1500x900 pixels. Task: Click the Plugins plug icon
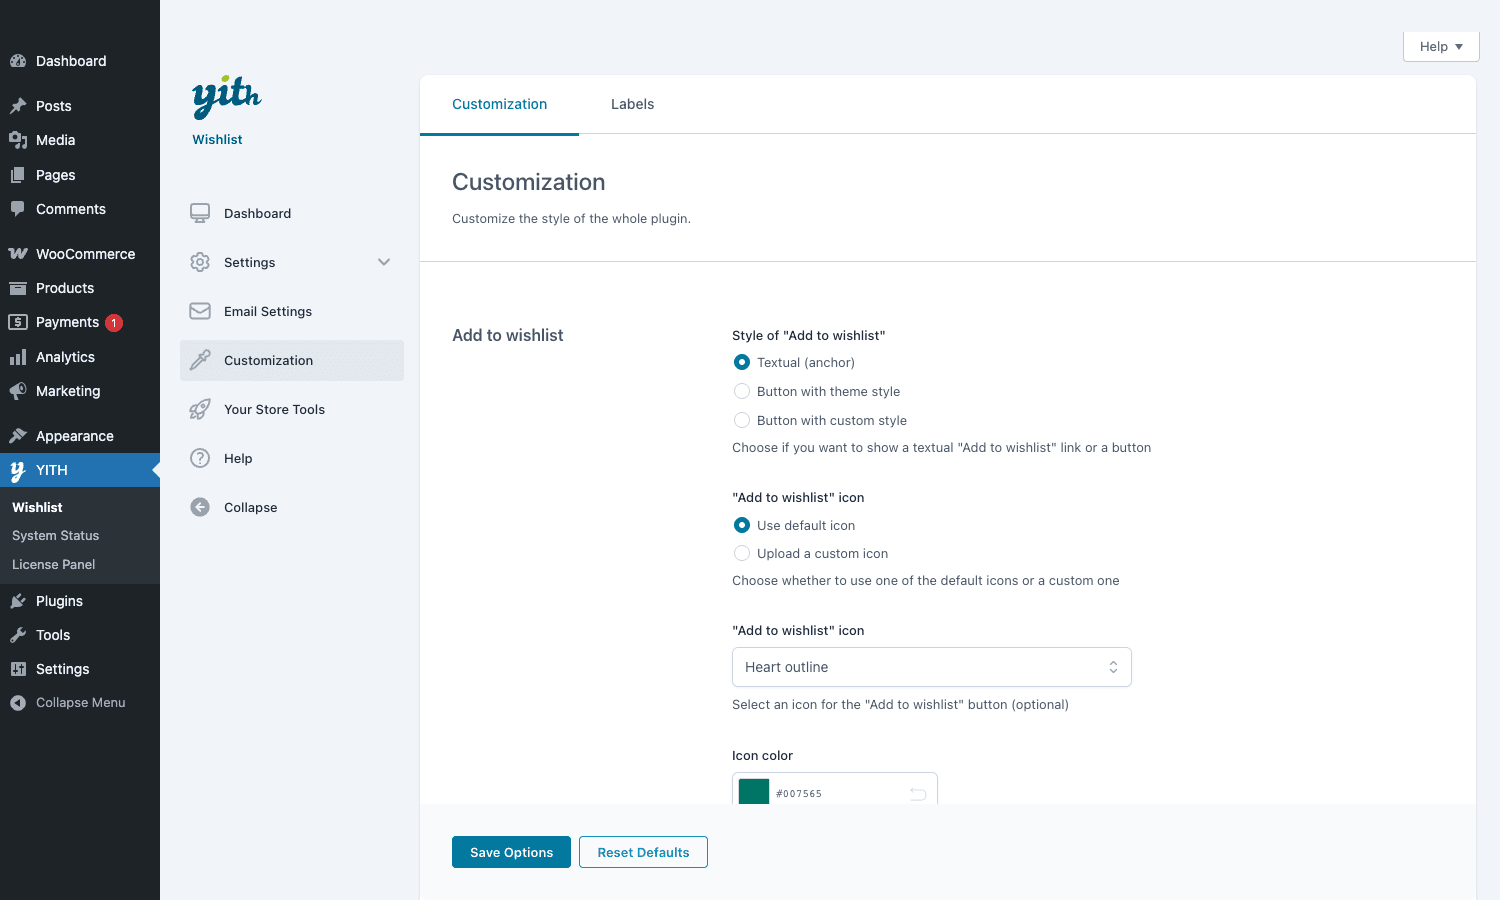coord(18,601)
